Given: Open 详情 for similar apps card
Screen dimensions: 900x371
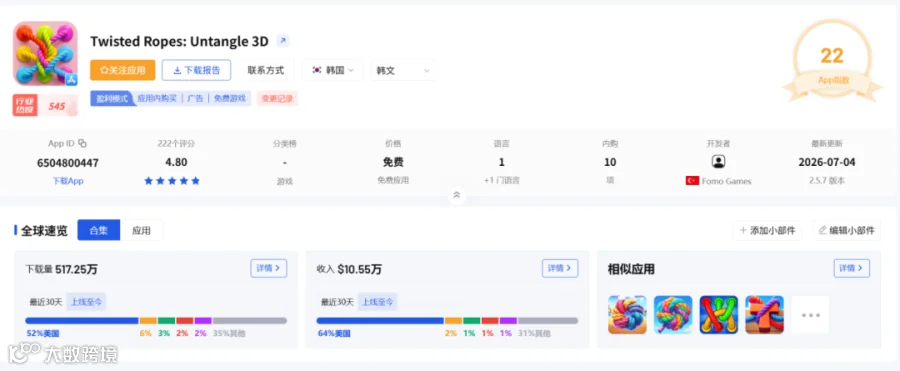Looking at the screenshot, I should point(852,268).
